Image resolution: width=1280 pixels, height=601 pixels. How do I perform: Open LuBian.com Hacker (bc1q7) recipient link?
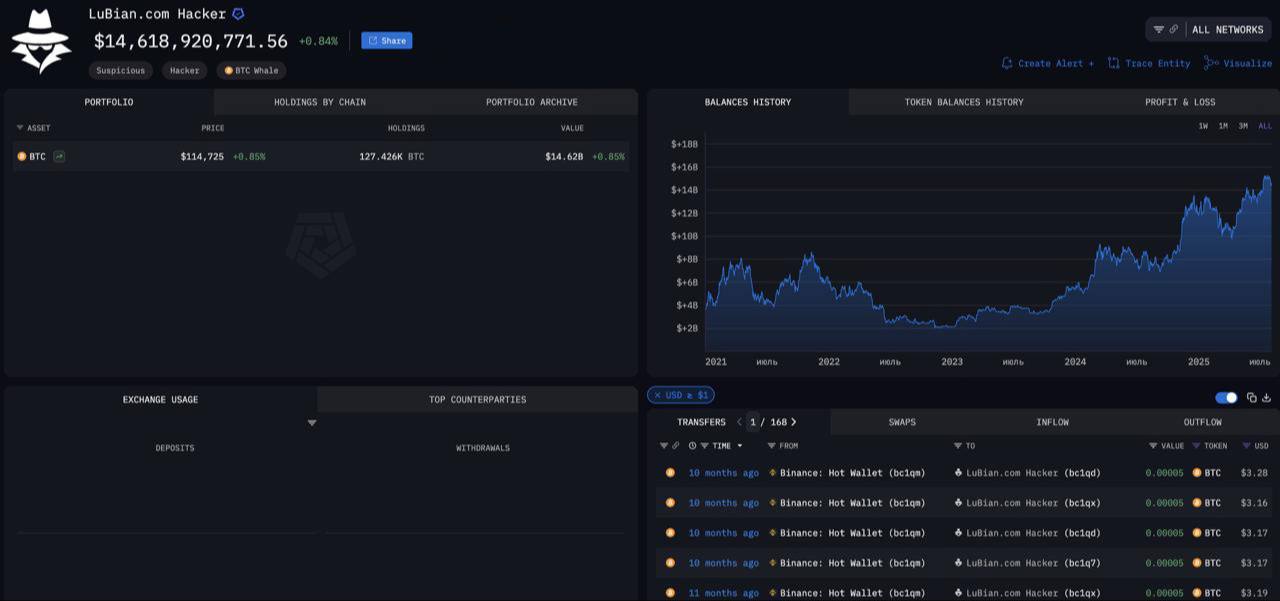(1033, 563)
